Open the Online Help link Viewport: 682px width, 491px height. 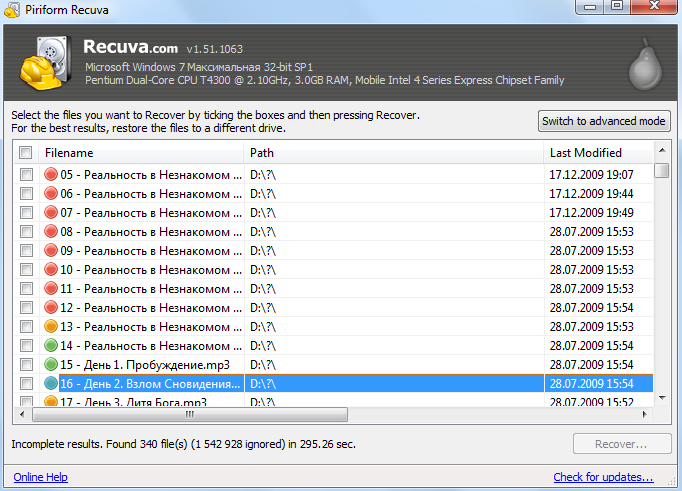pos(40,477)
